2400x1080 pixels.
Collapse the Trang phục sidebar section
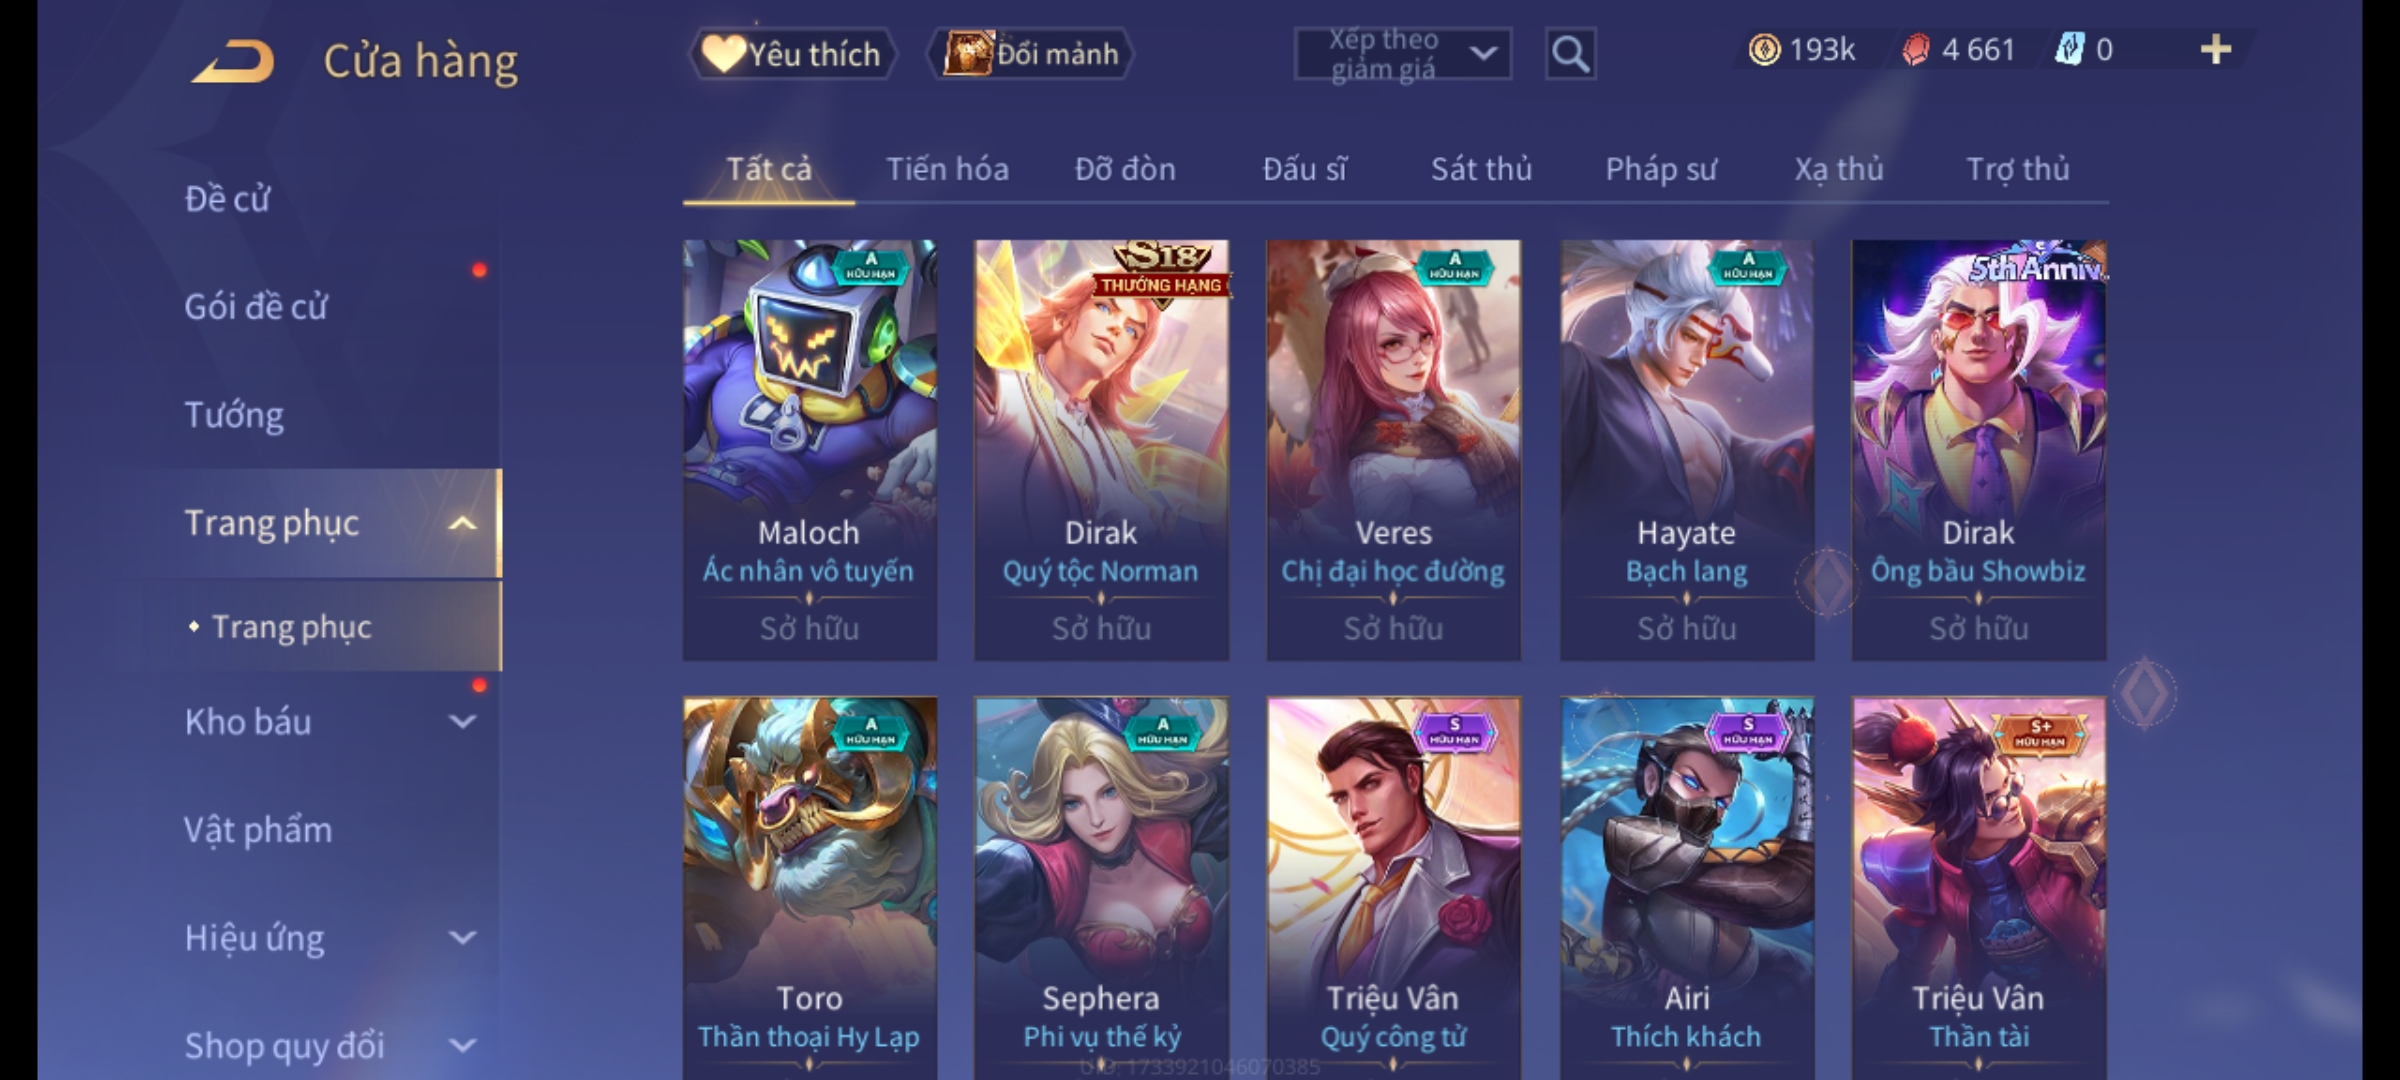pos(462,523)
